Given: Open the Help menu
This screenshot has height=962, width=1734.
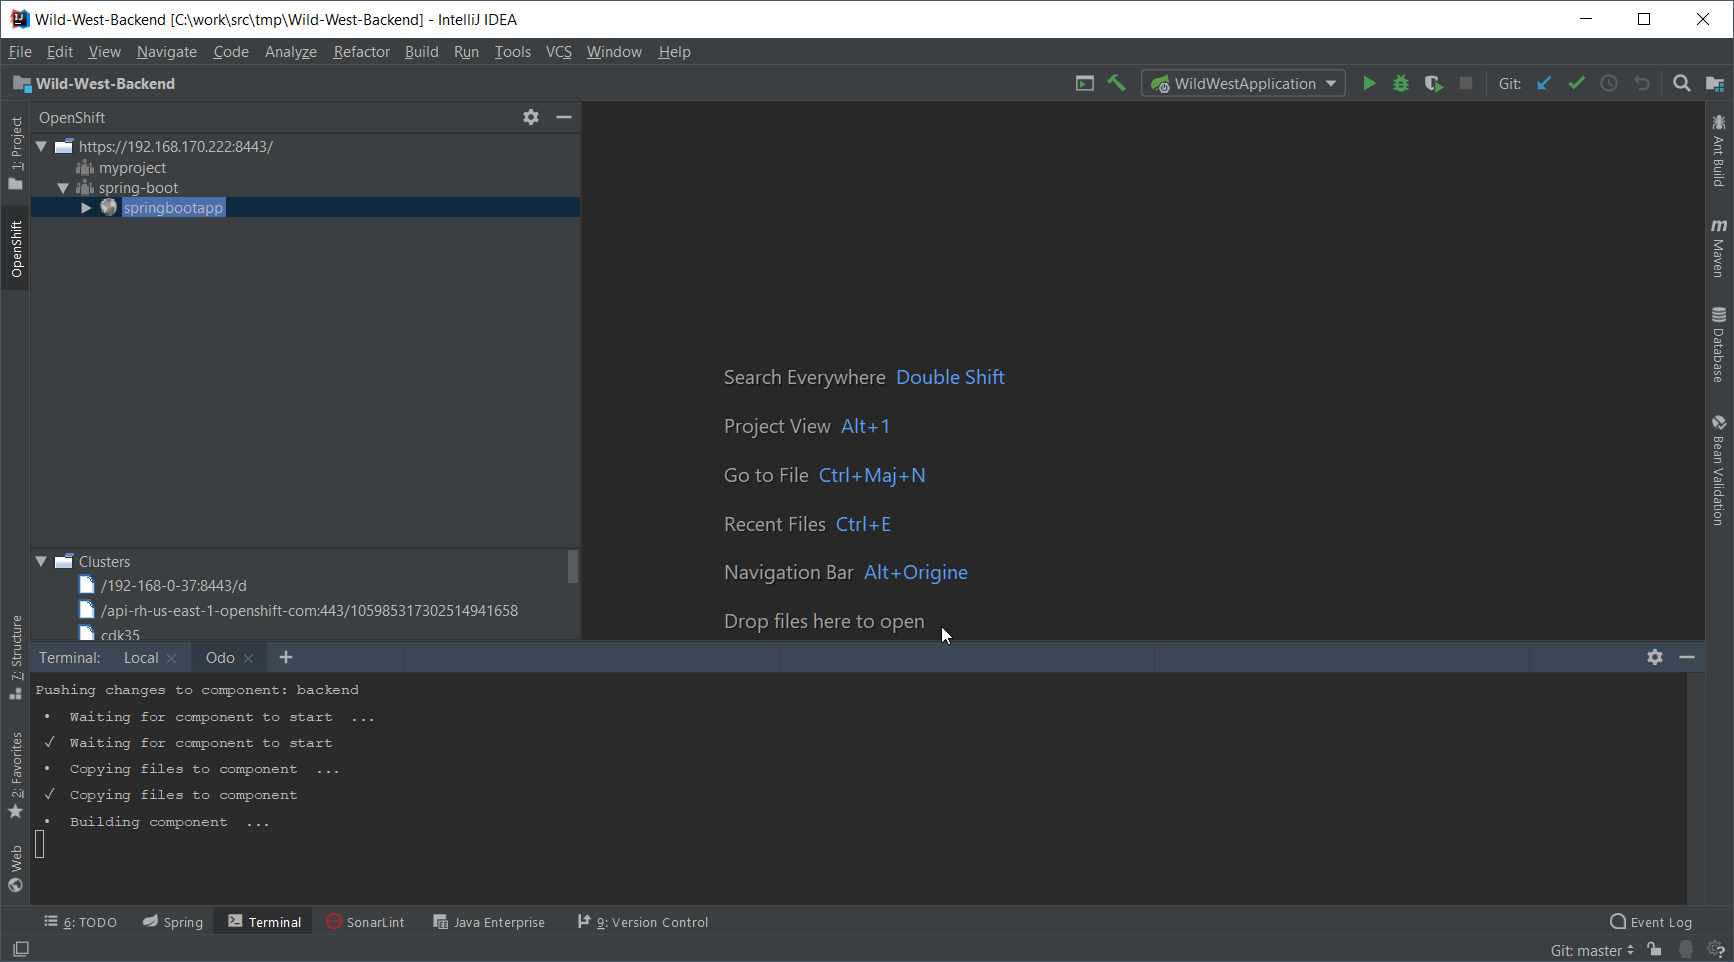Looking at the screenshot, I should (x=674, y=51).
